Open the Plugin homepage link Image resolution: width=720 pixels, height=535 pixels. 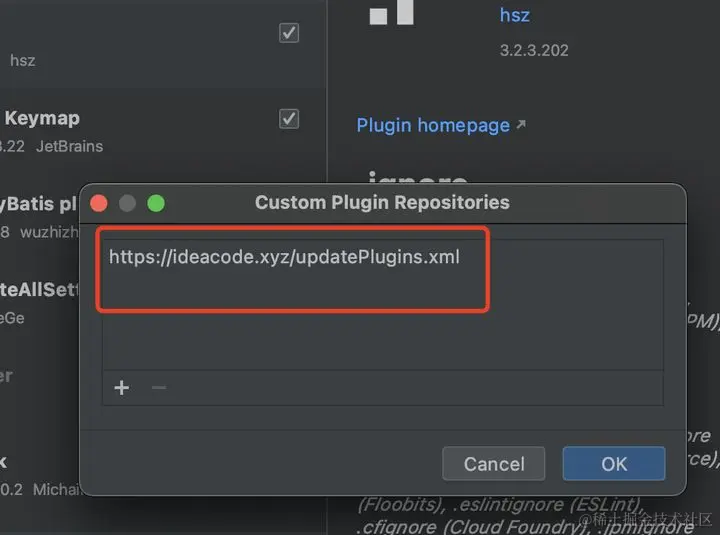click(x=433, y=125)
